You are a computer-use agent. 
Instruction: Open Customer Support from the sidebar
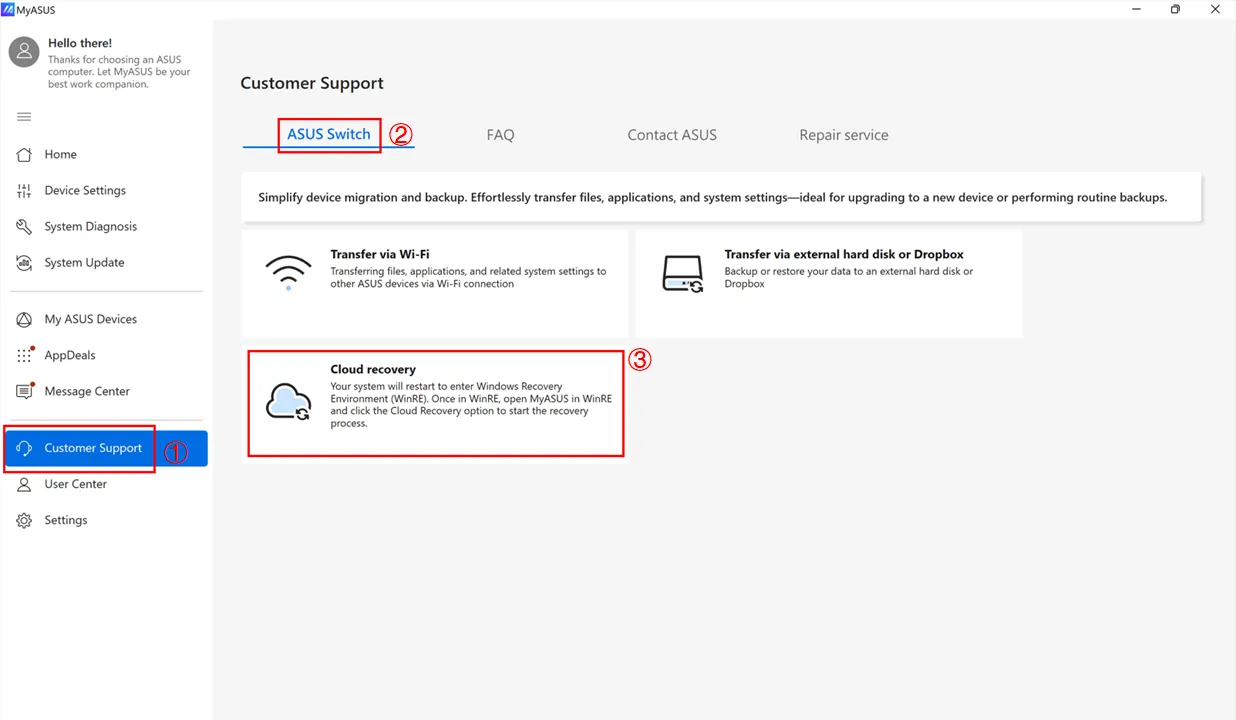click(x=91, y=448)
